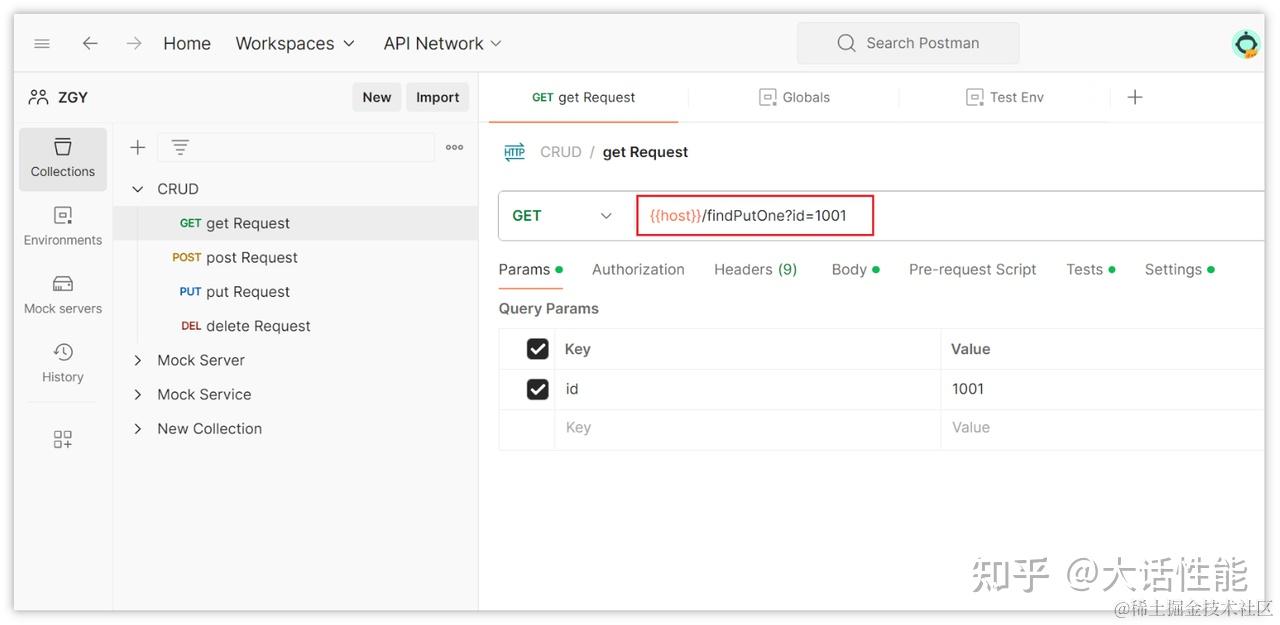
Task: Open the hamburger menu icon
Action: [x=42, y=43]
